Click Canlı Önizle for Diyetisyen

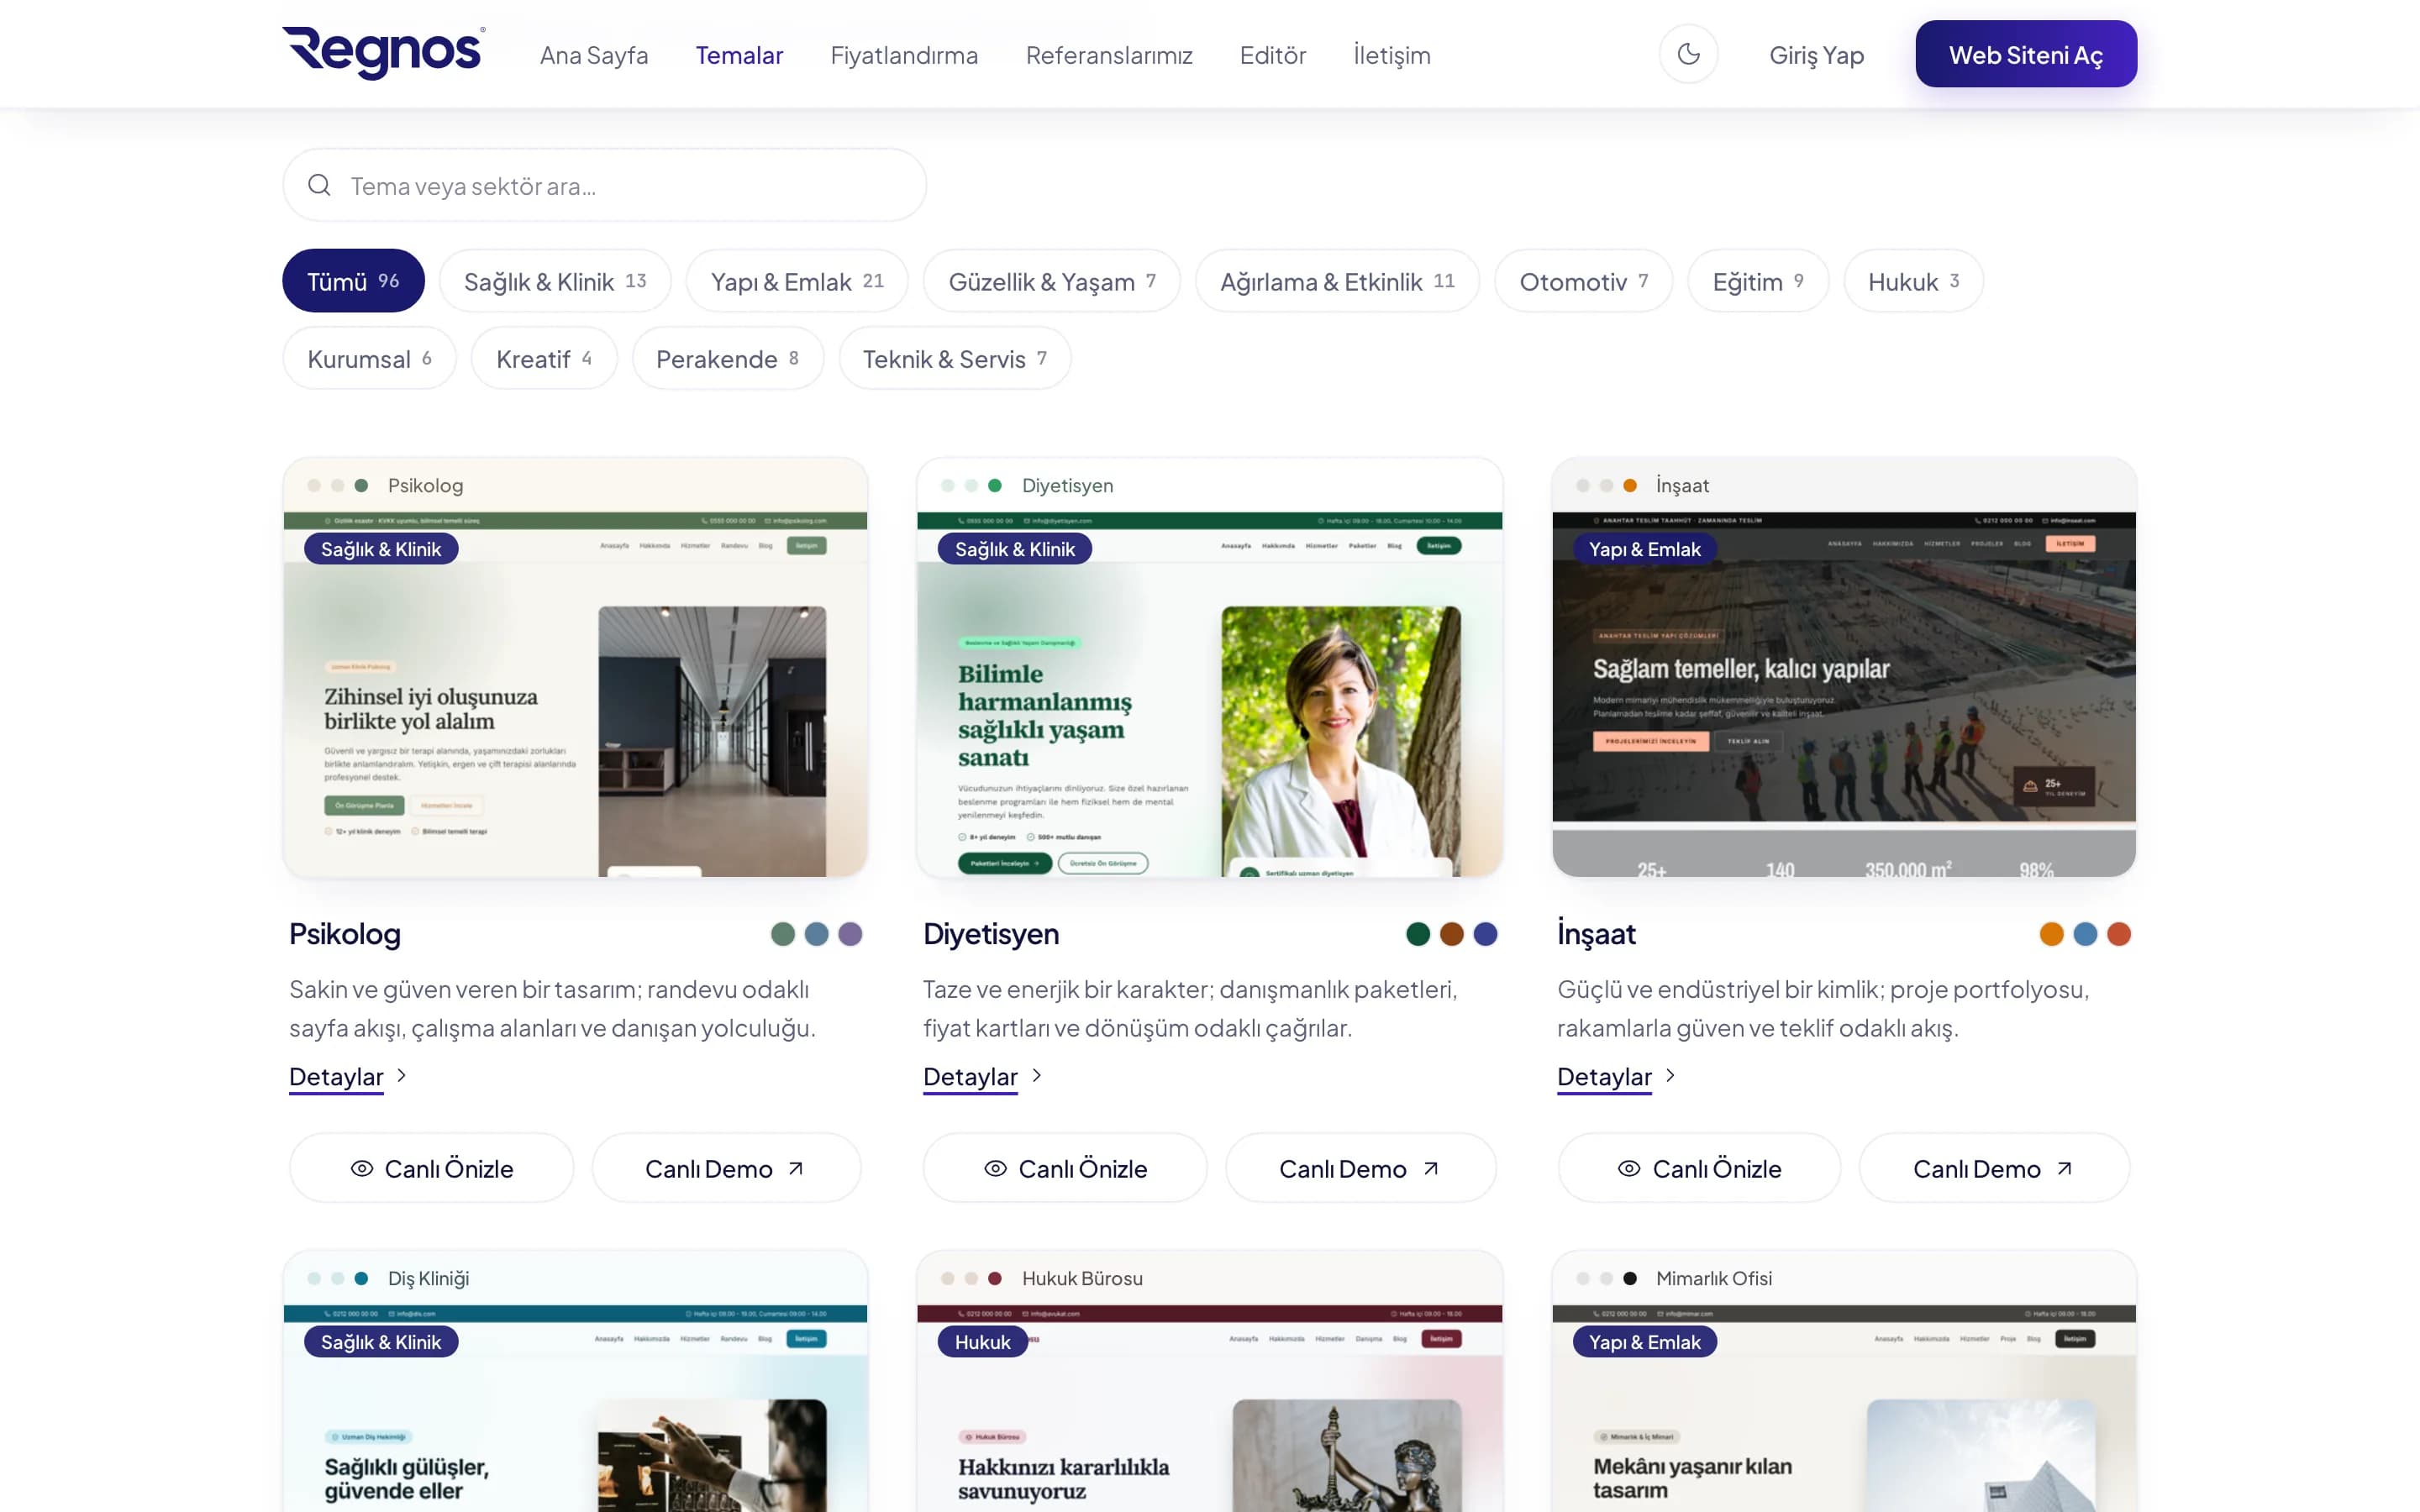point(1065,1167)
